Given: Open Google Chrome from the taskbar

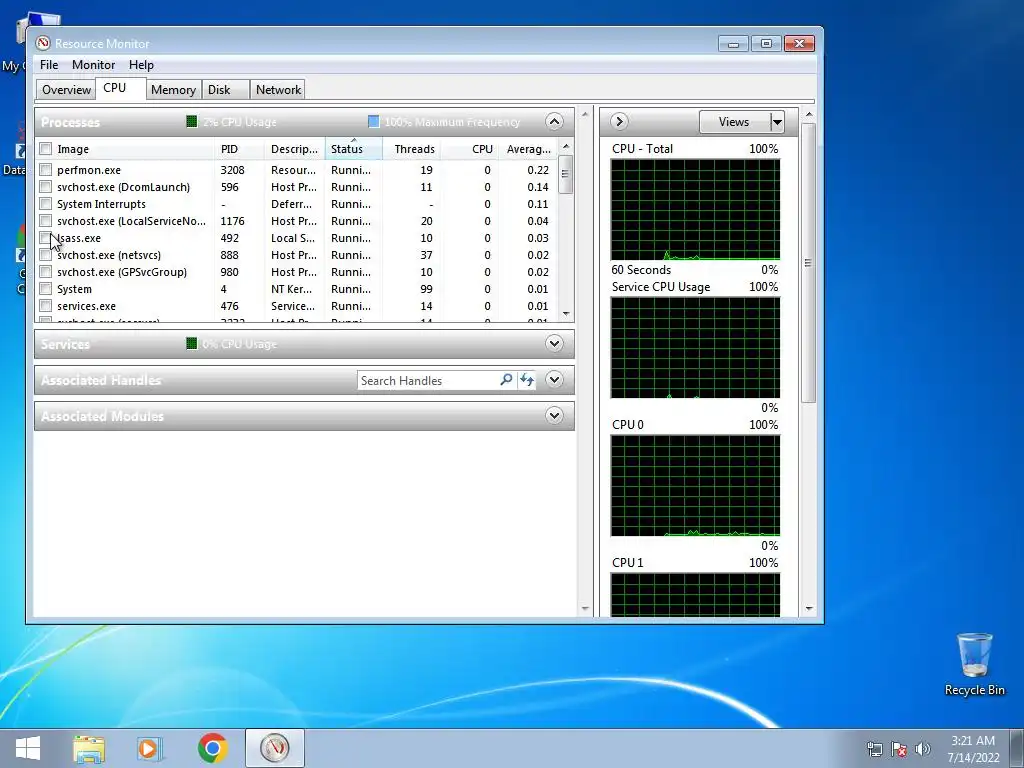Looking at the screenshot, I should pos(212,748).
